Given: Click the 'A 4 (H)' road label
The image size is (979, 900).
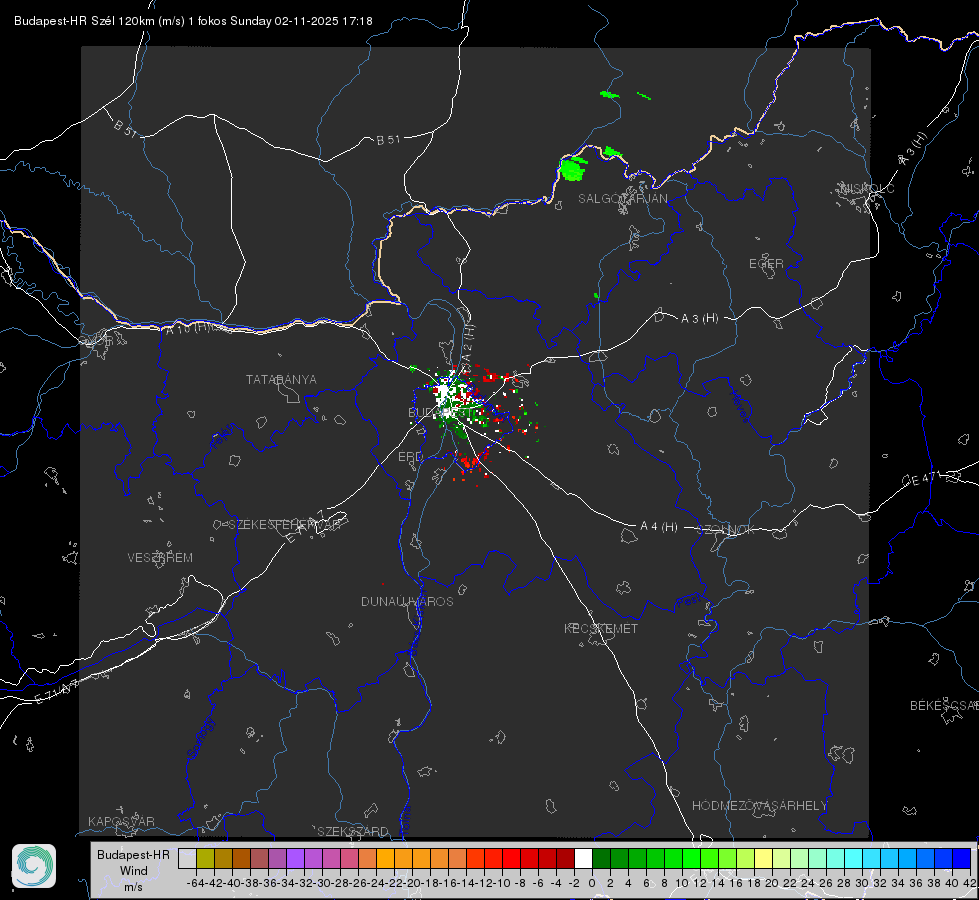Looking at the screenshot, I should point(659,527).
